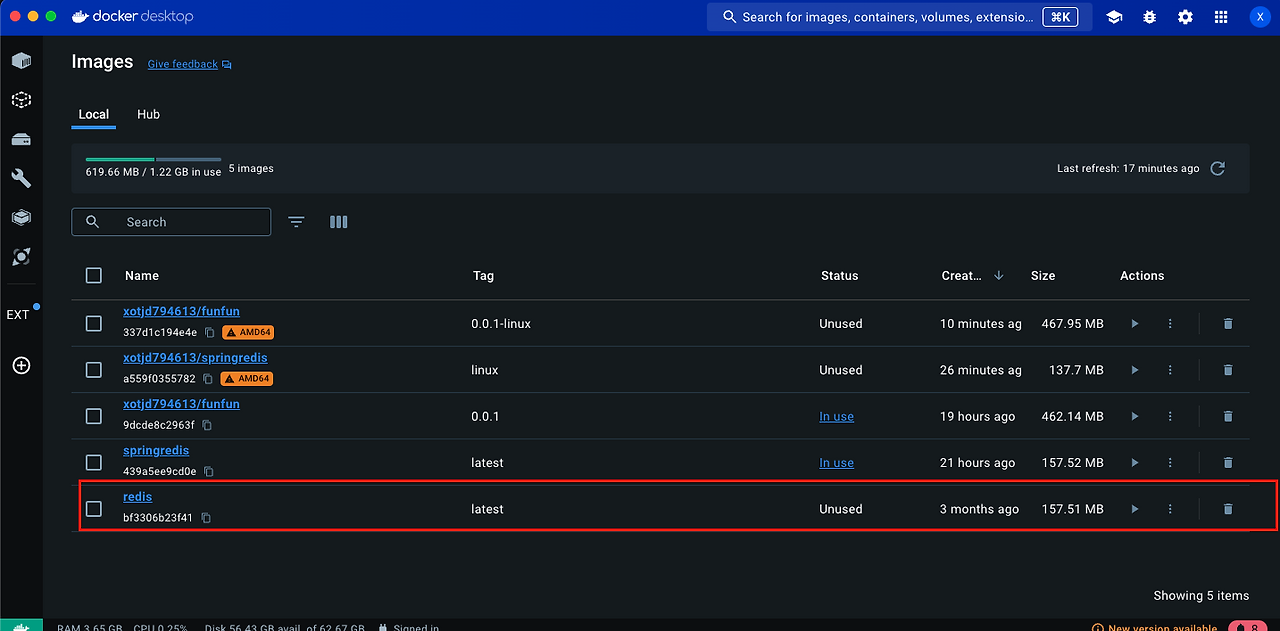Add an extension with the plus icon

pos(21,366)
